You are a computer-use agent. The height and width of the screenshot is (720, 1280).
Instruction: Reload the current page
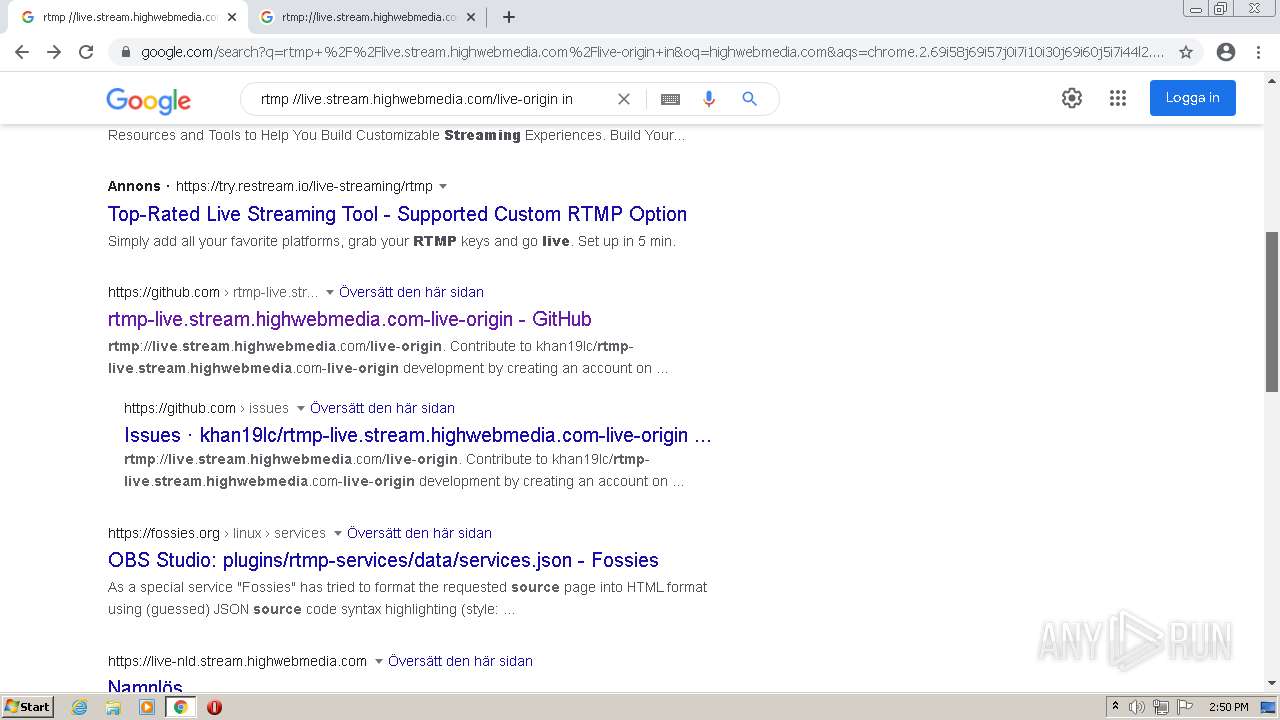[x=86, y=52]
